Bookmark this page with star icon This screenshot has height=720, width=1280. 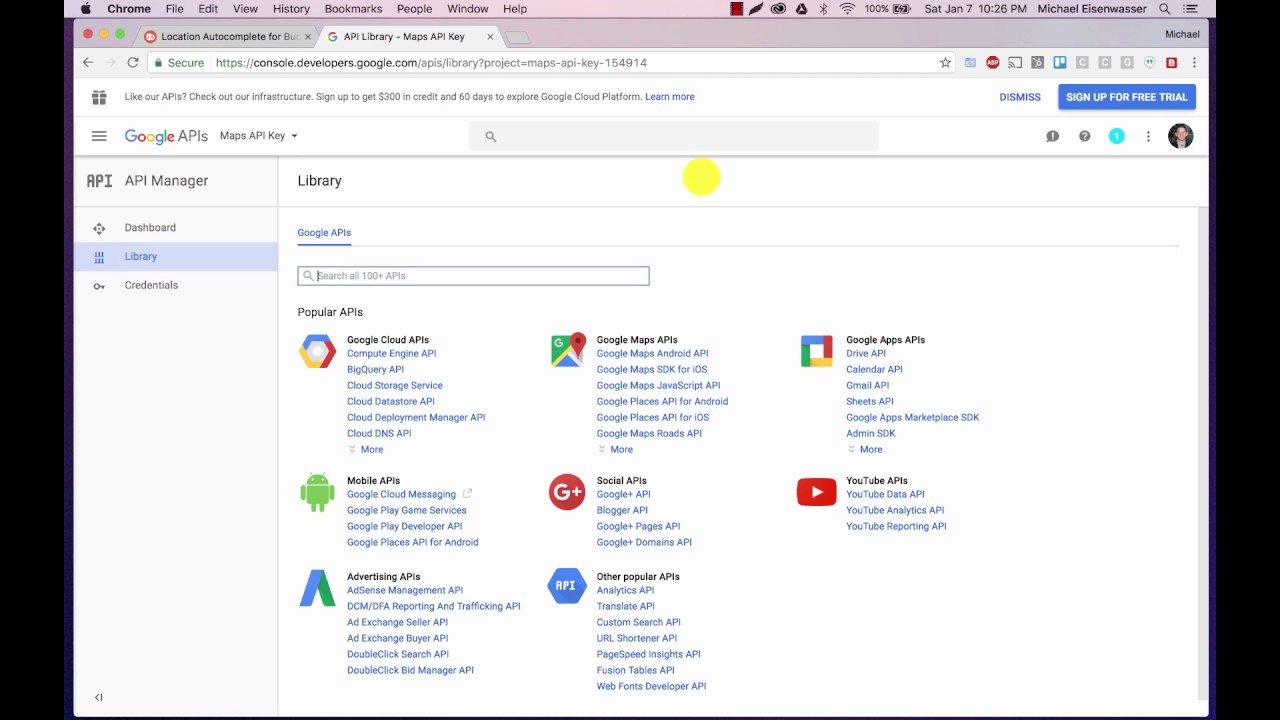(945, 62)
